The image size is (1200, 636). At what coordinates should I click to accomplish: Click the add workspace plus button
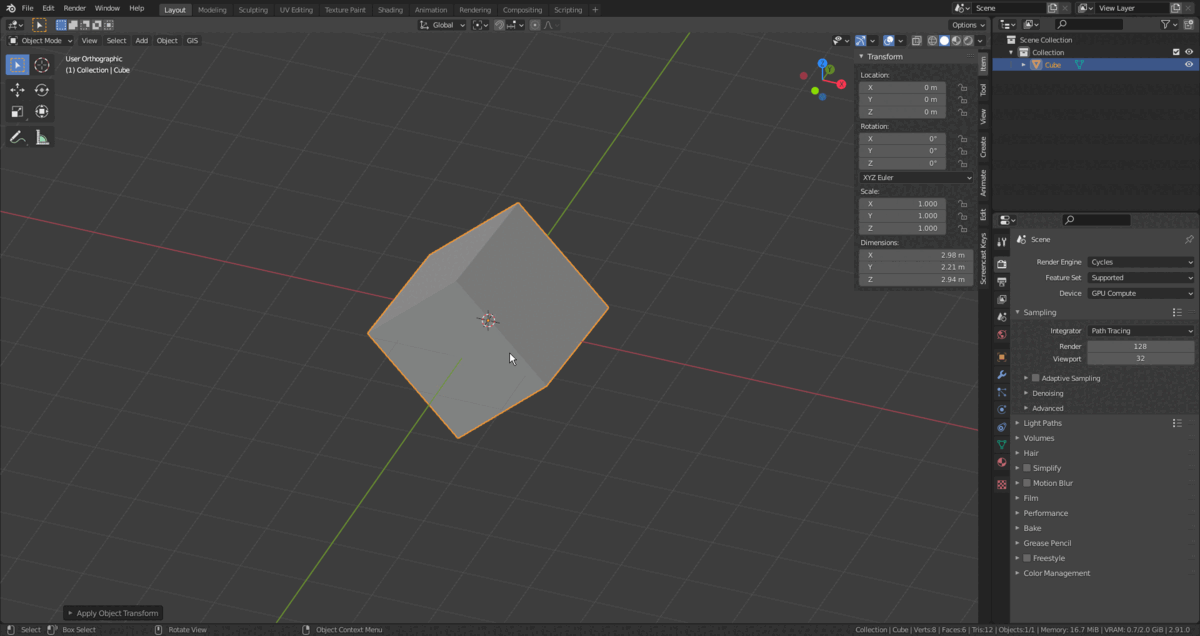coord(595,10)
